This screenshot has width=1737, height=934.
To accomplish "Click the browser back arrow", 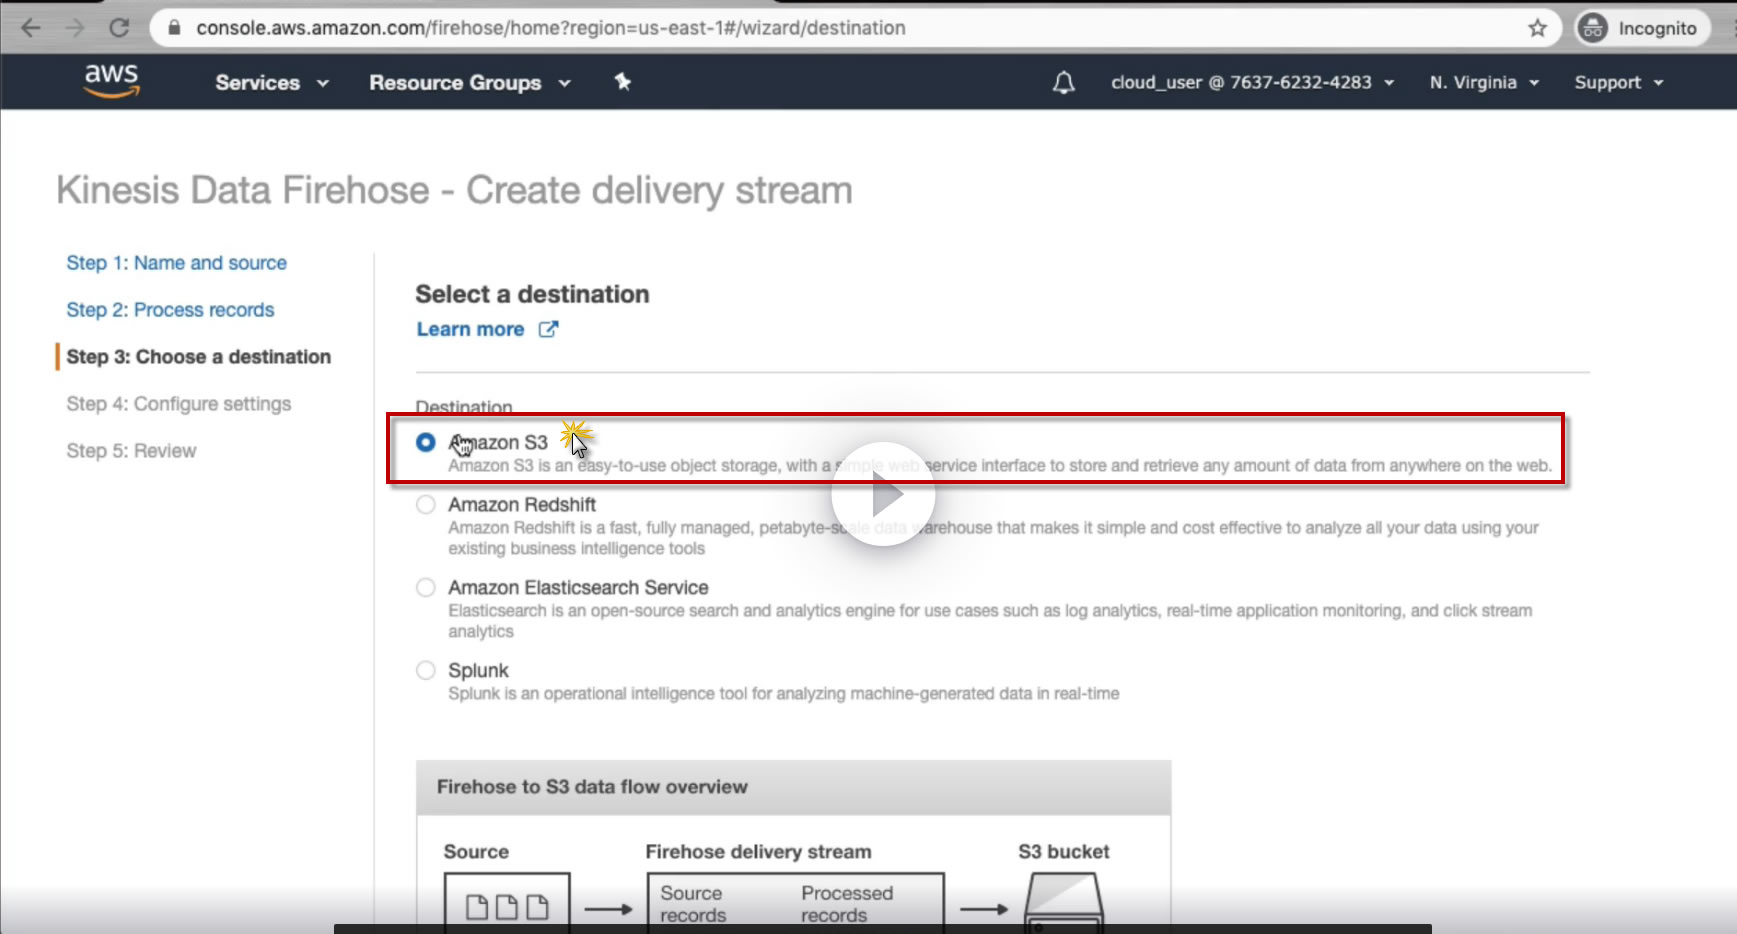I will (31, 28).
